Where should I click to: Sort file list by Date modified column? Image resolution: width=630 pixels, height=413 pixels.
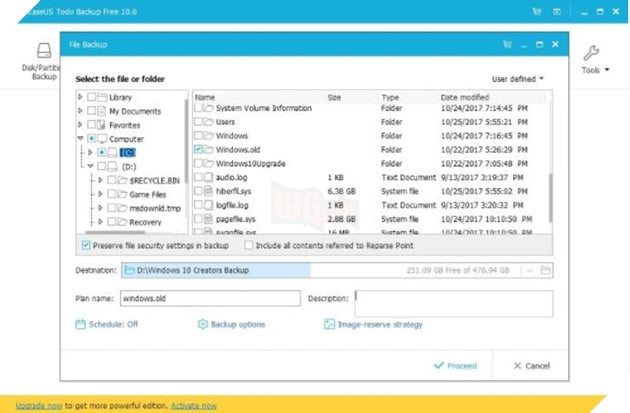tap(464, 97)
